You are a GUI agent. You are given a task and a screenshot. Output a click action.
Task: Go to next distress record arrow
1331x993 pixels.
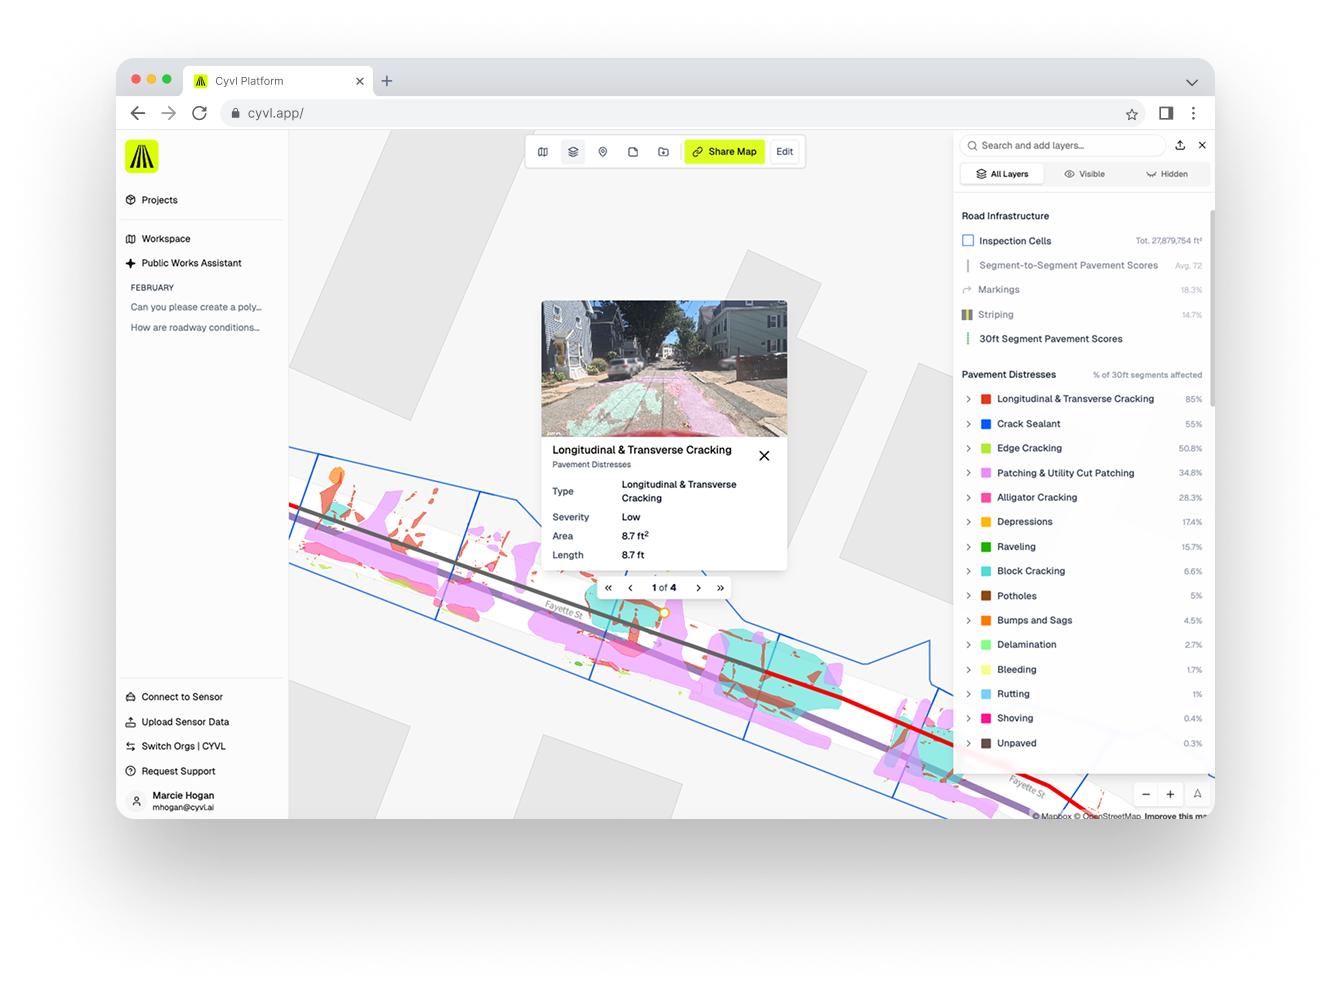pos(698,588)
